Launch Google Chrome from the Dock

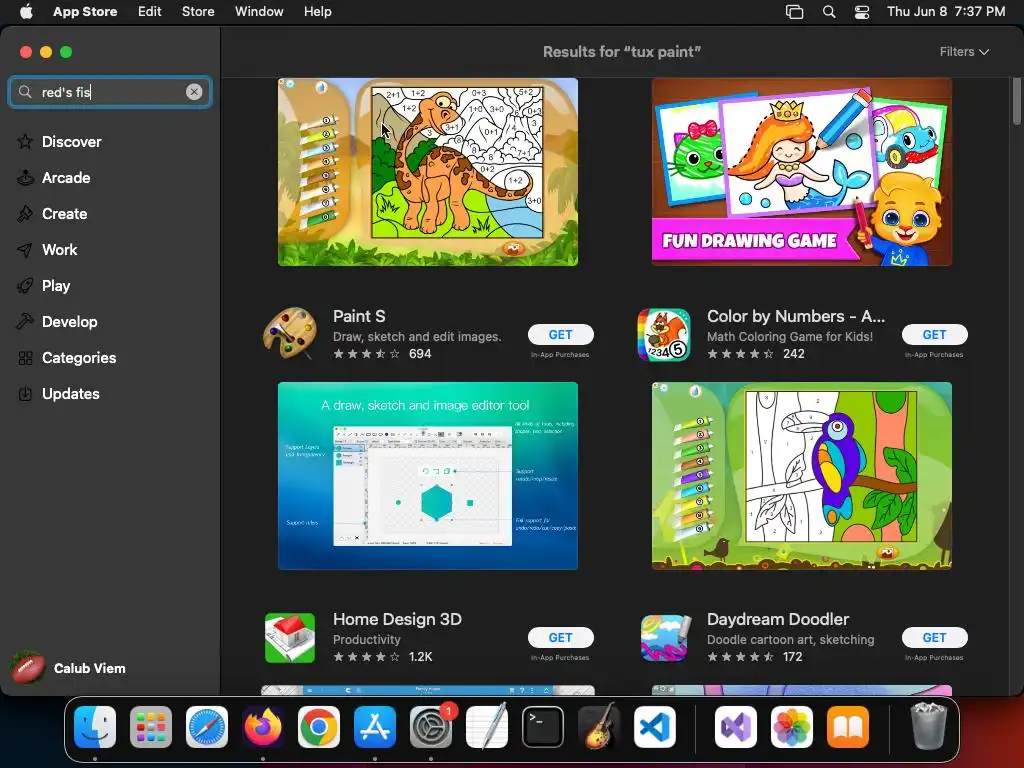pos(319,727)
